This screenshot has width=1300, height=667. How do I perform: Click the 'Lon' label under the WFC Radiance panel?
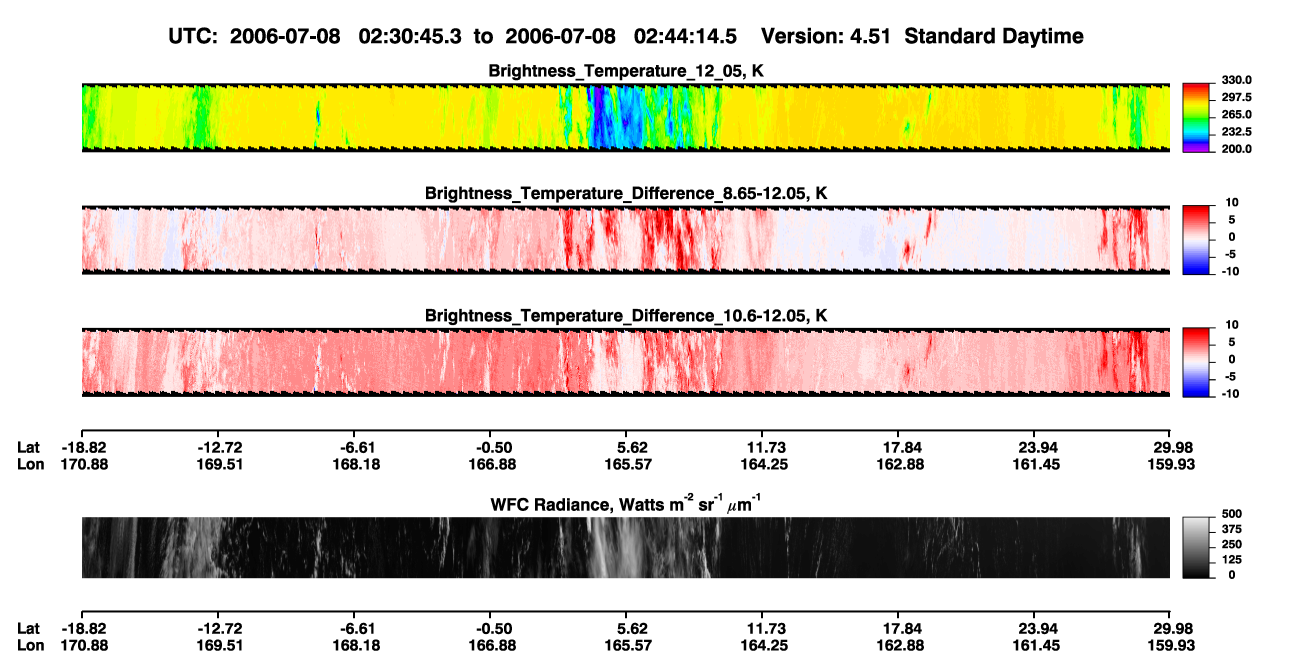[30, 646]
